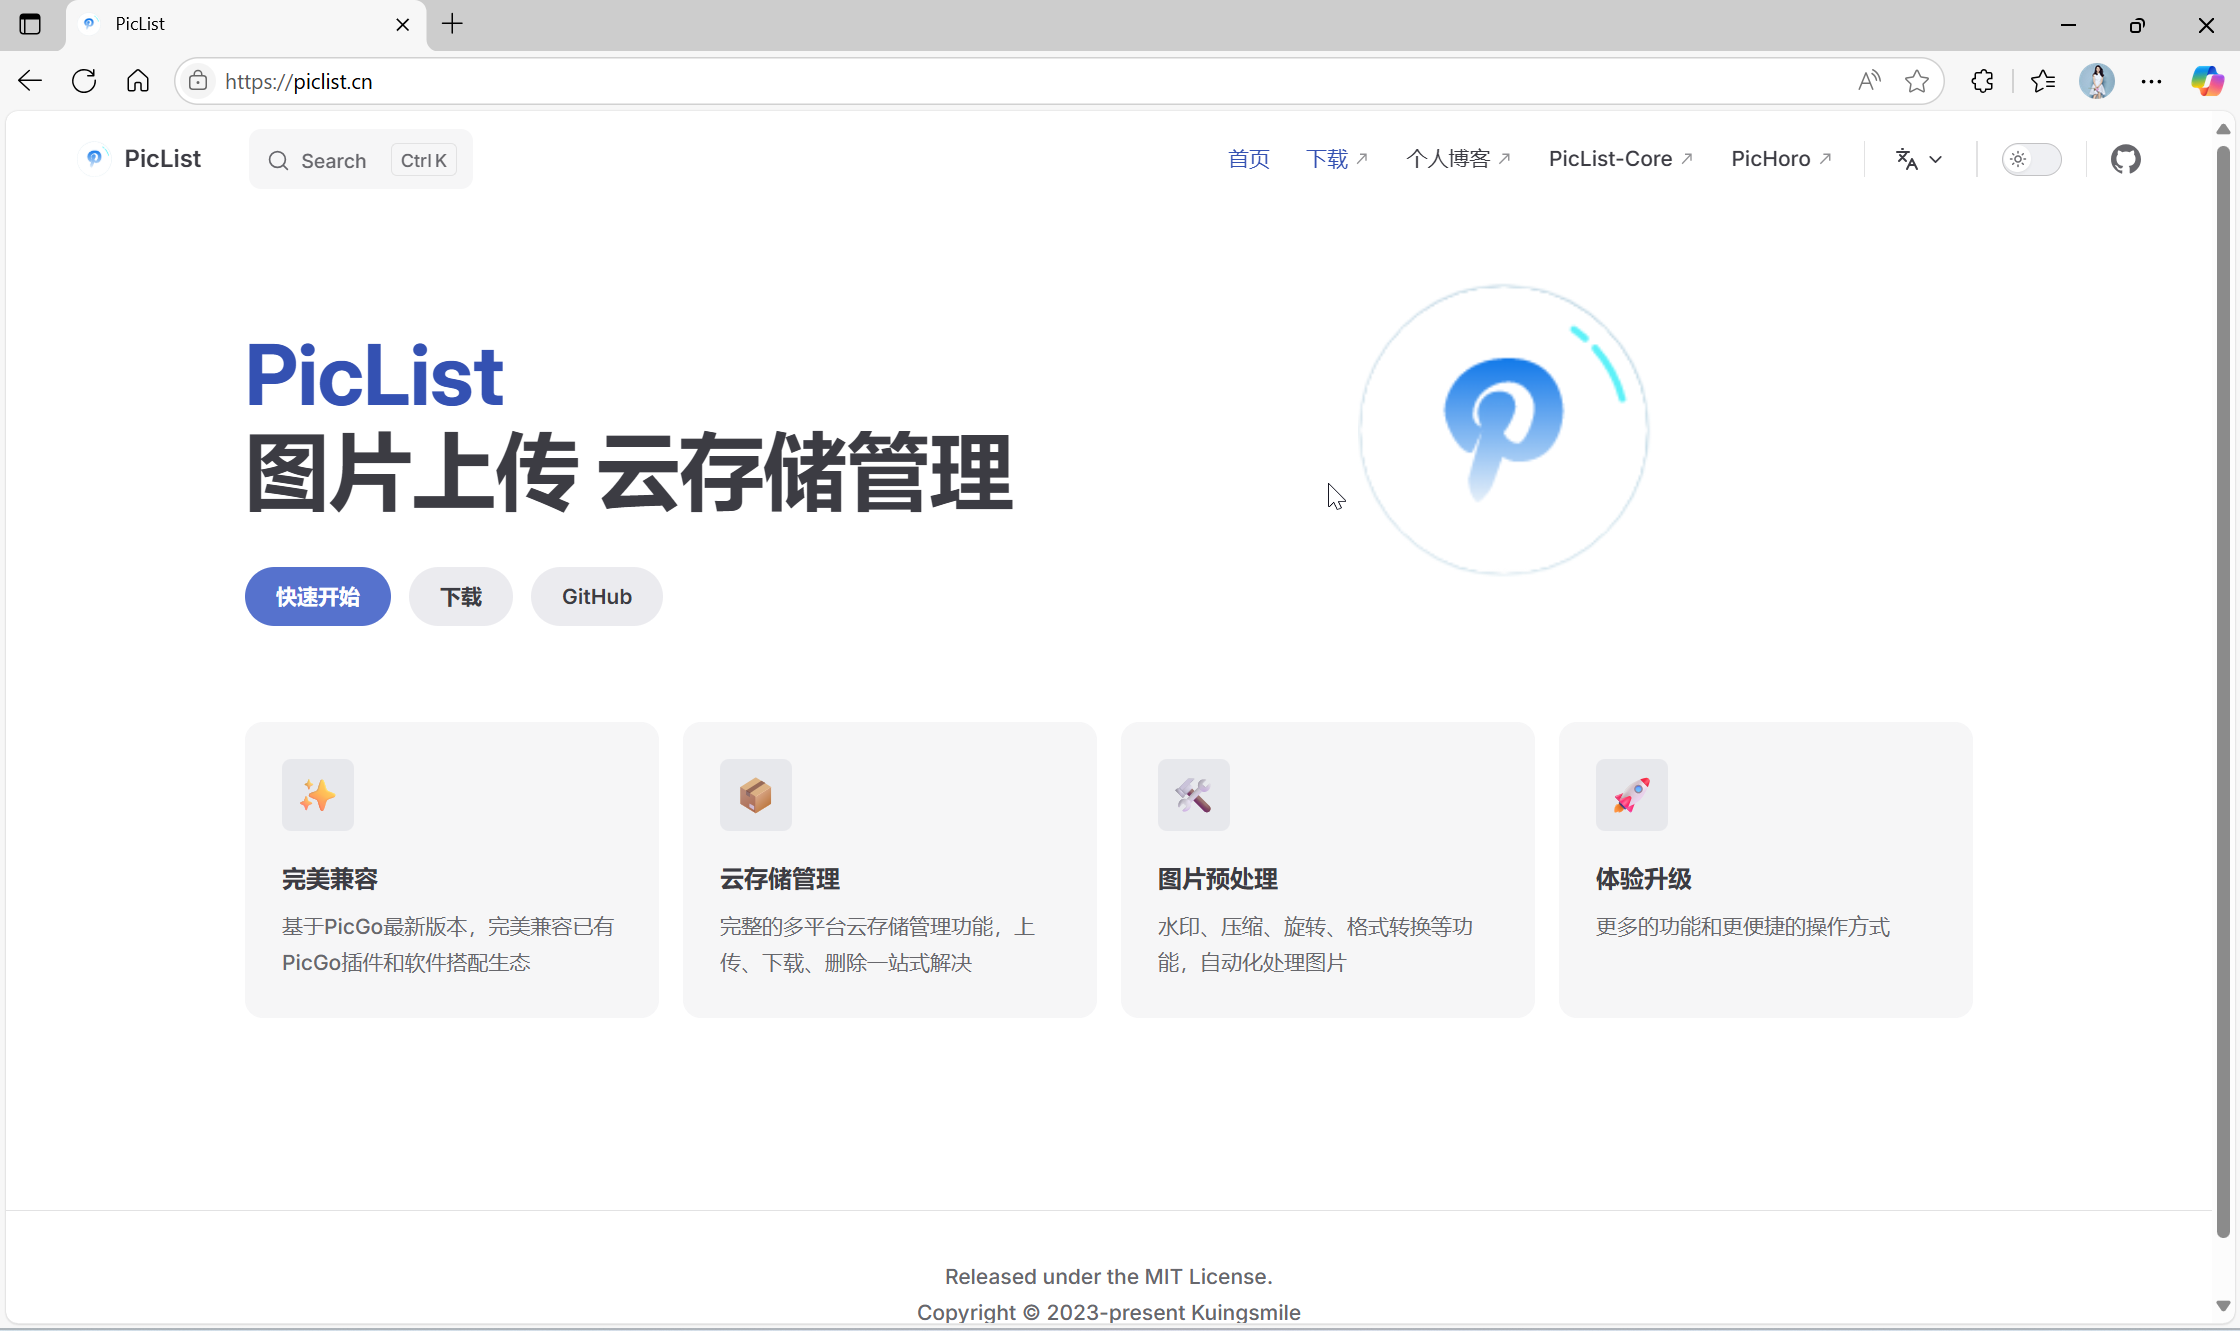Click the 体验升级 card title
This screenshot has height=1331, width=2240.
click(x=1644, y=879)
